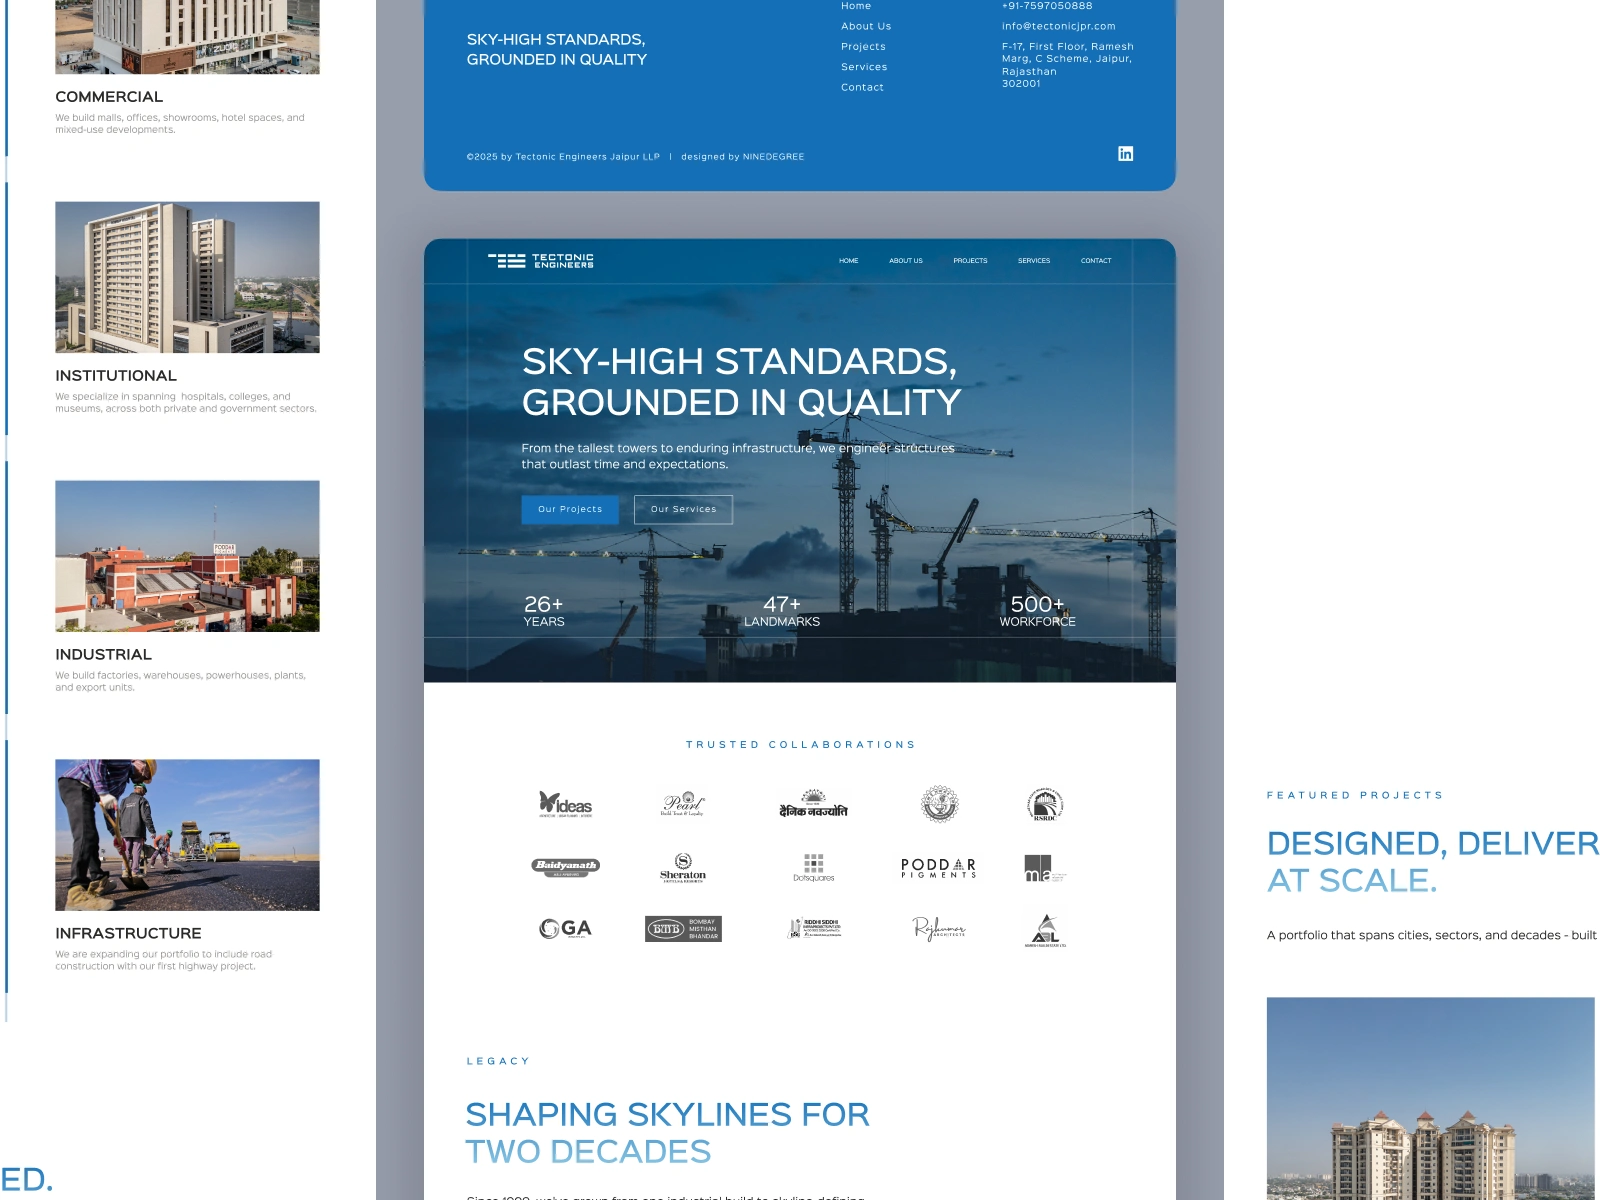This screenshot has width=1600, height=1200.
Task: Click the Tectonic Engineers logo in the header
Action: coord(541,261)
